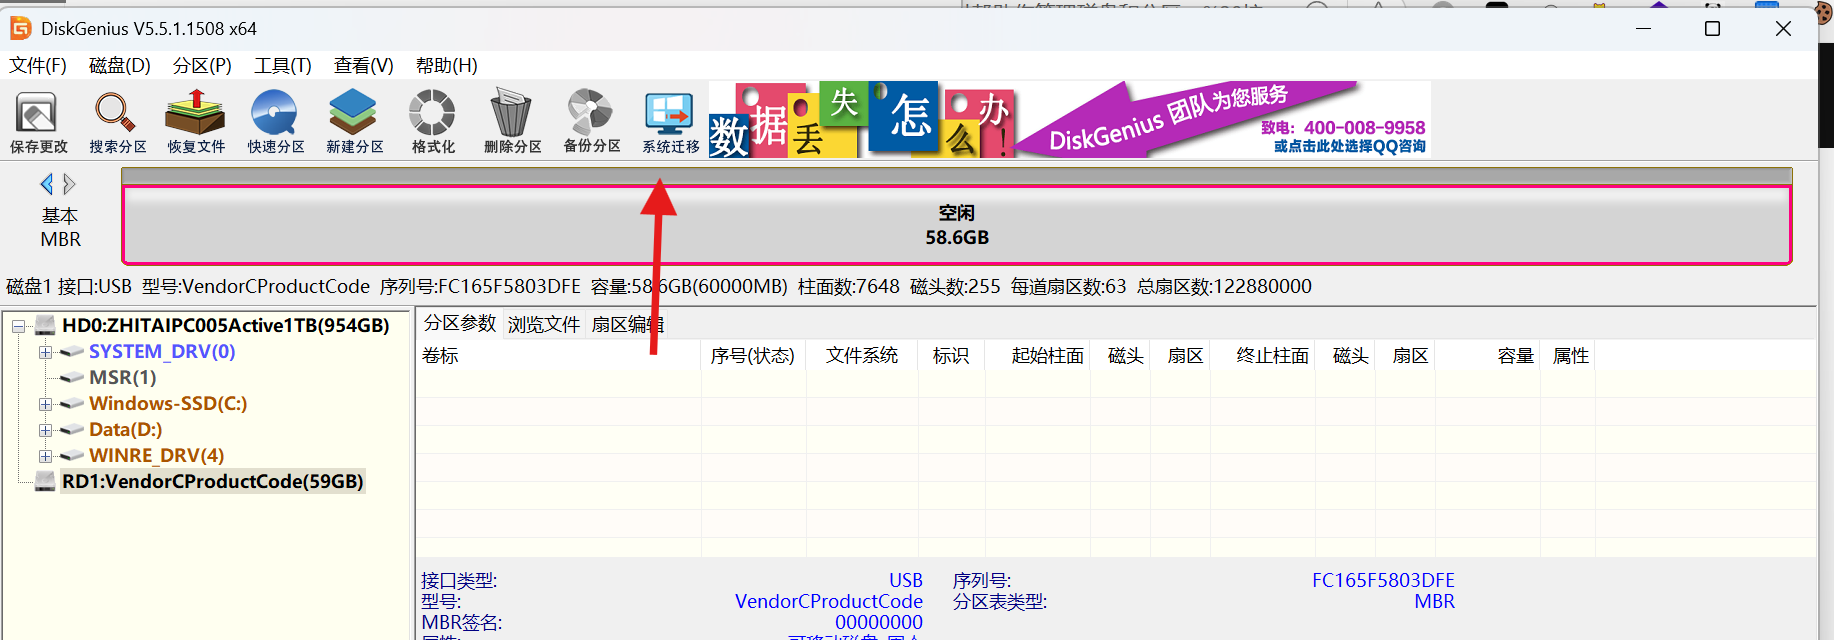Switch to the 浏览文件 tab
The height and width of the screenshot is (640, 1834).
click(544, 324)
